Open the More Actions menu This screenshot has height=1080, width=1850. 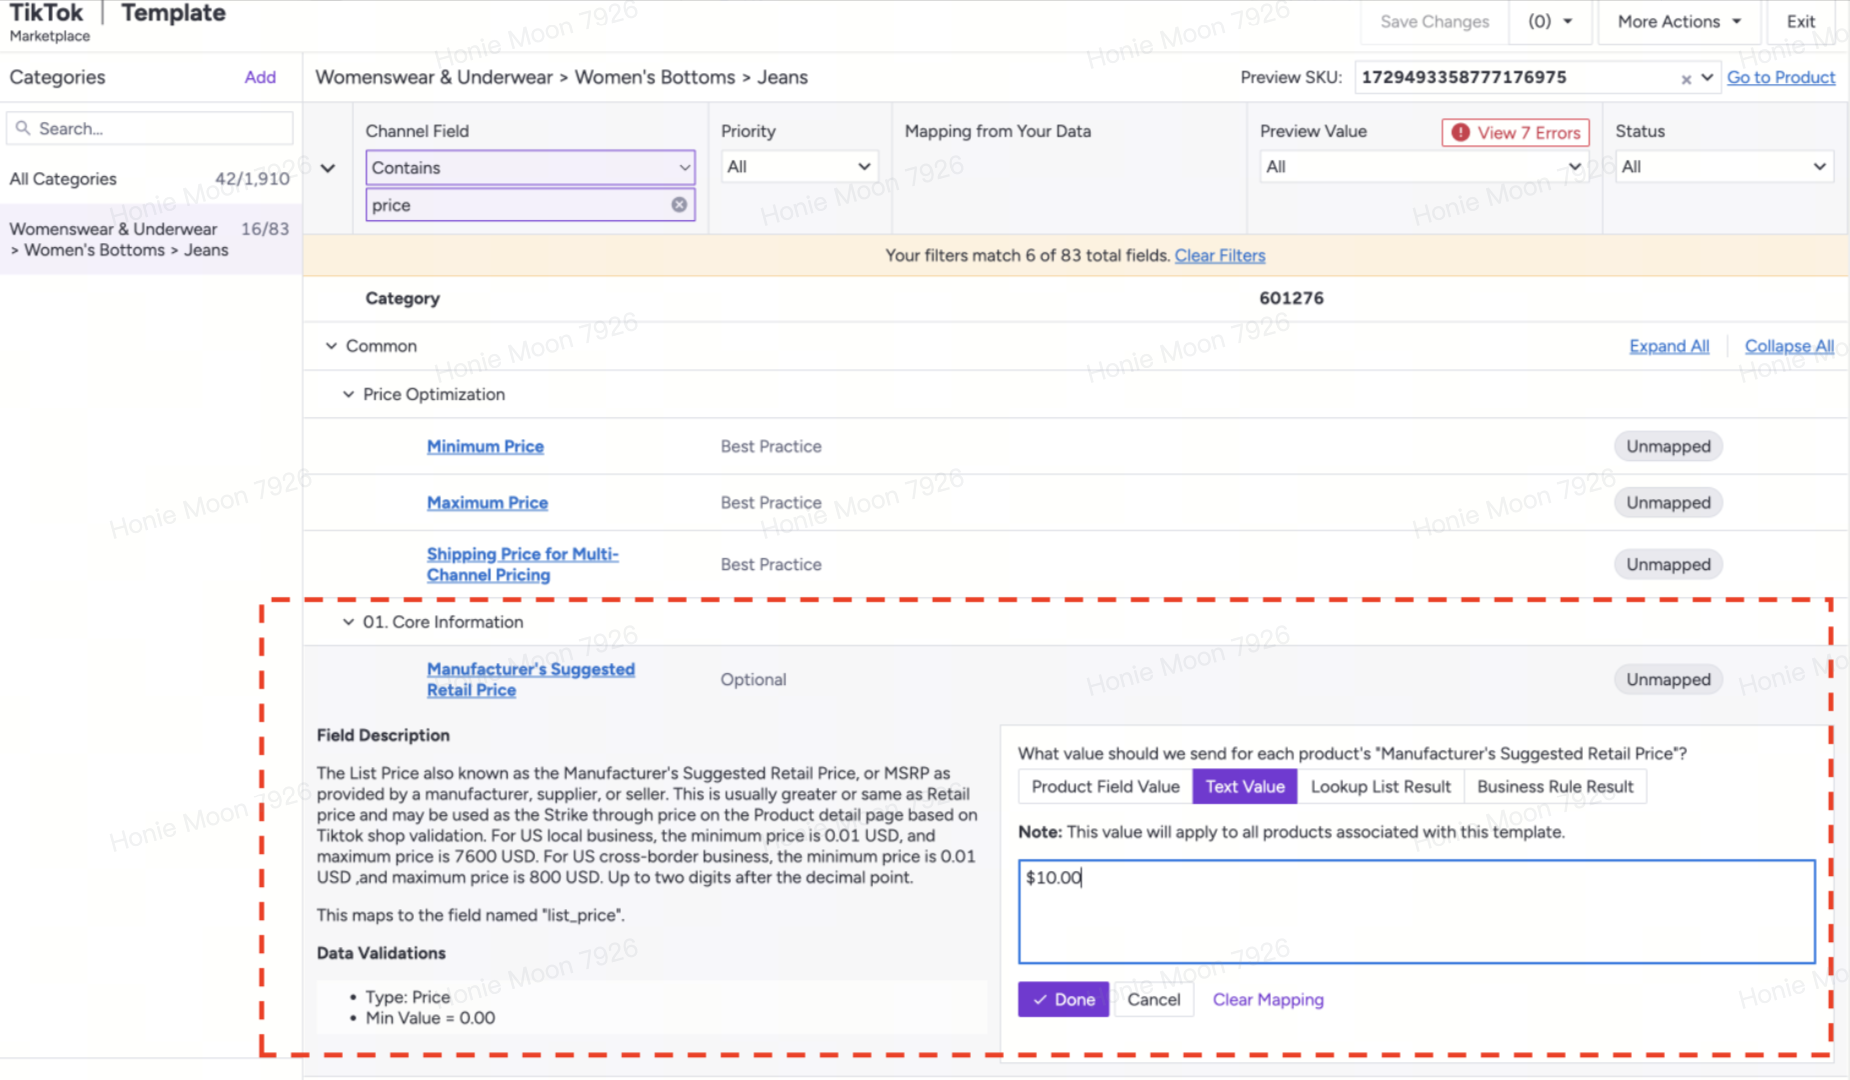1678,22
